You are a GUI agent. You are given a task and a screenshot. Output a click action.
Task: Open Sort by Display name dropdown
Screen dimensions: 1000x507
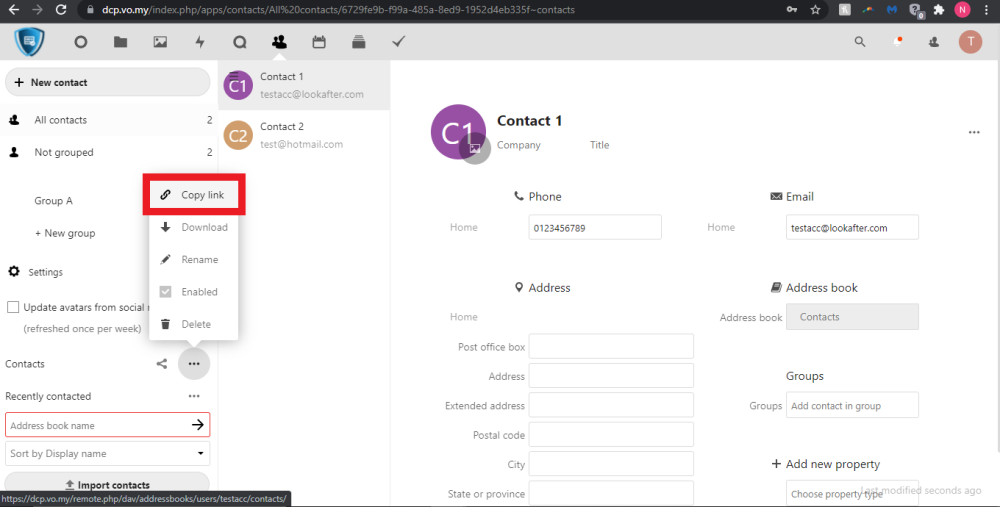[x=107, y=454]
